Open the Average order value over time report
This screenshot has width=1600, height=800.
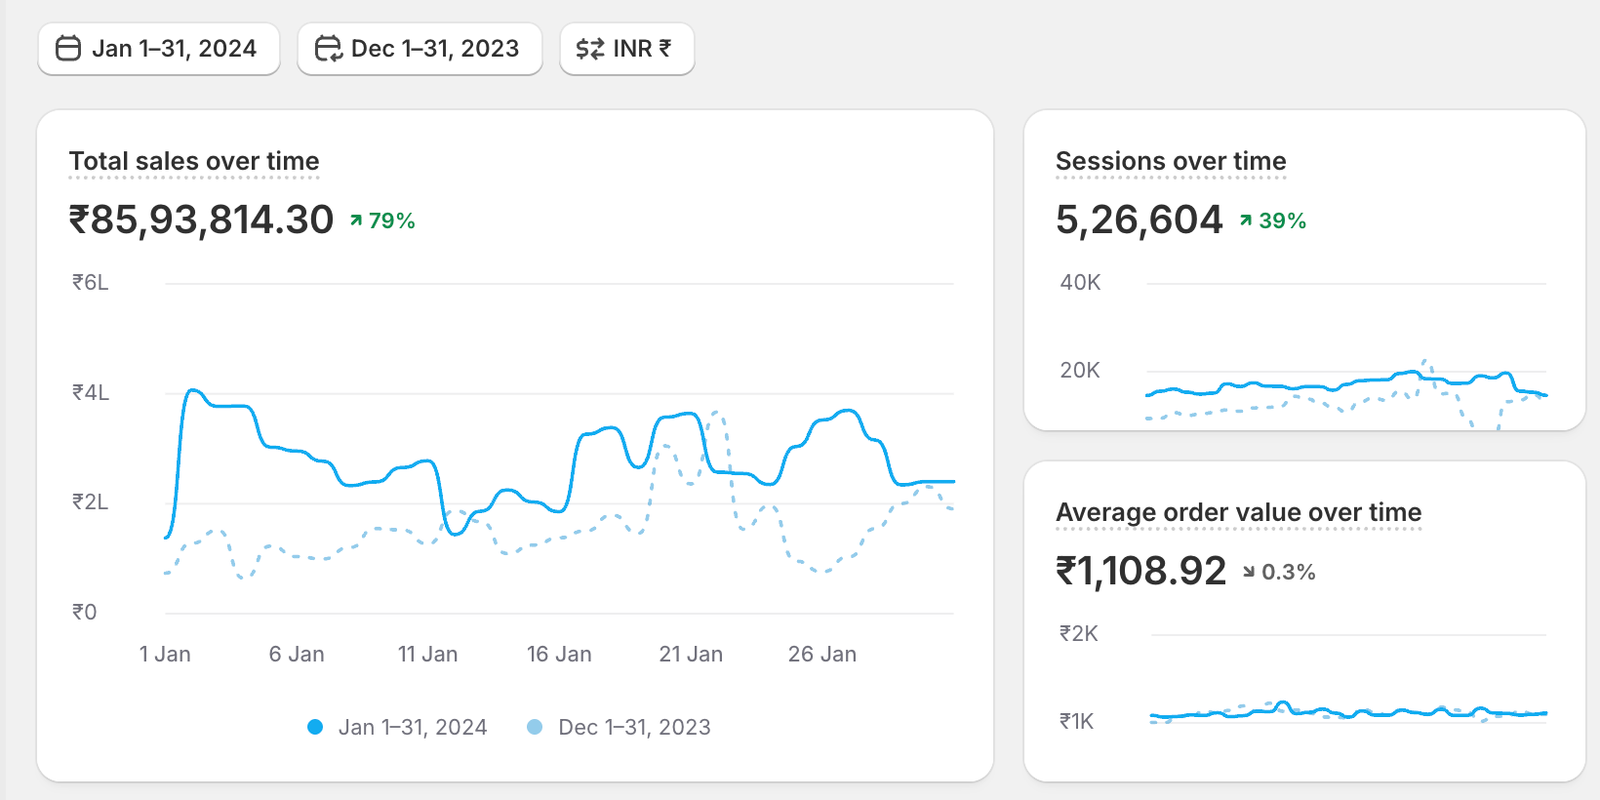pos(1238,512)
